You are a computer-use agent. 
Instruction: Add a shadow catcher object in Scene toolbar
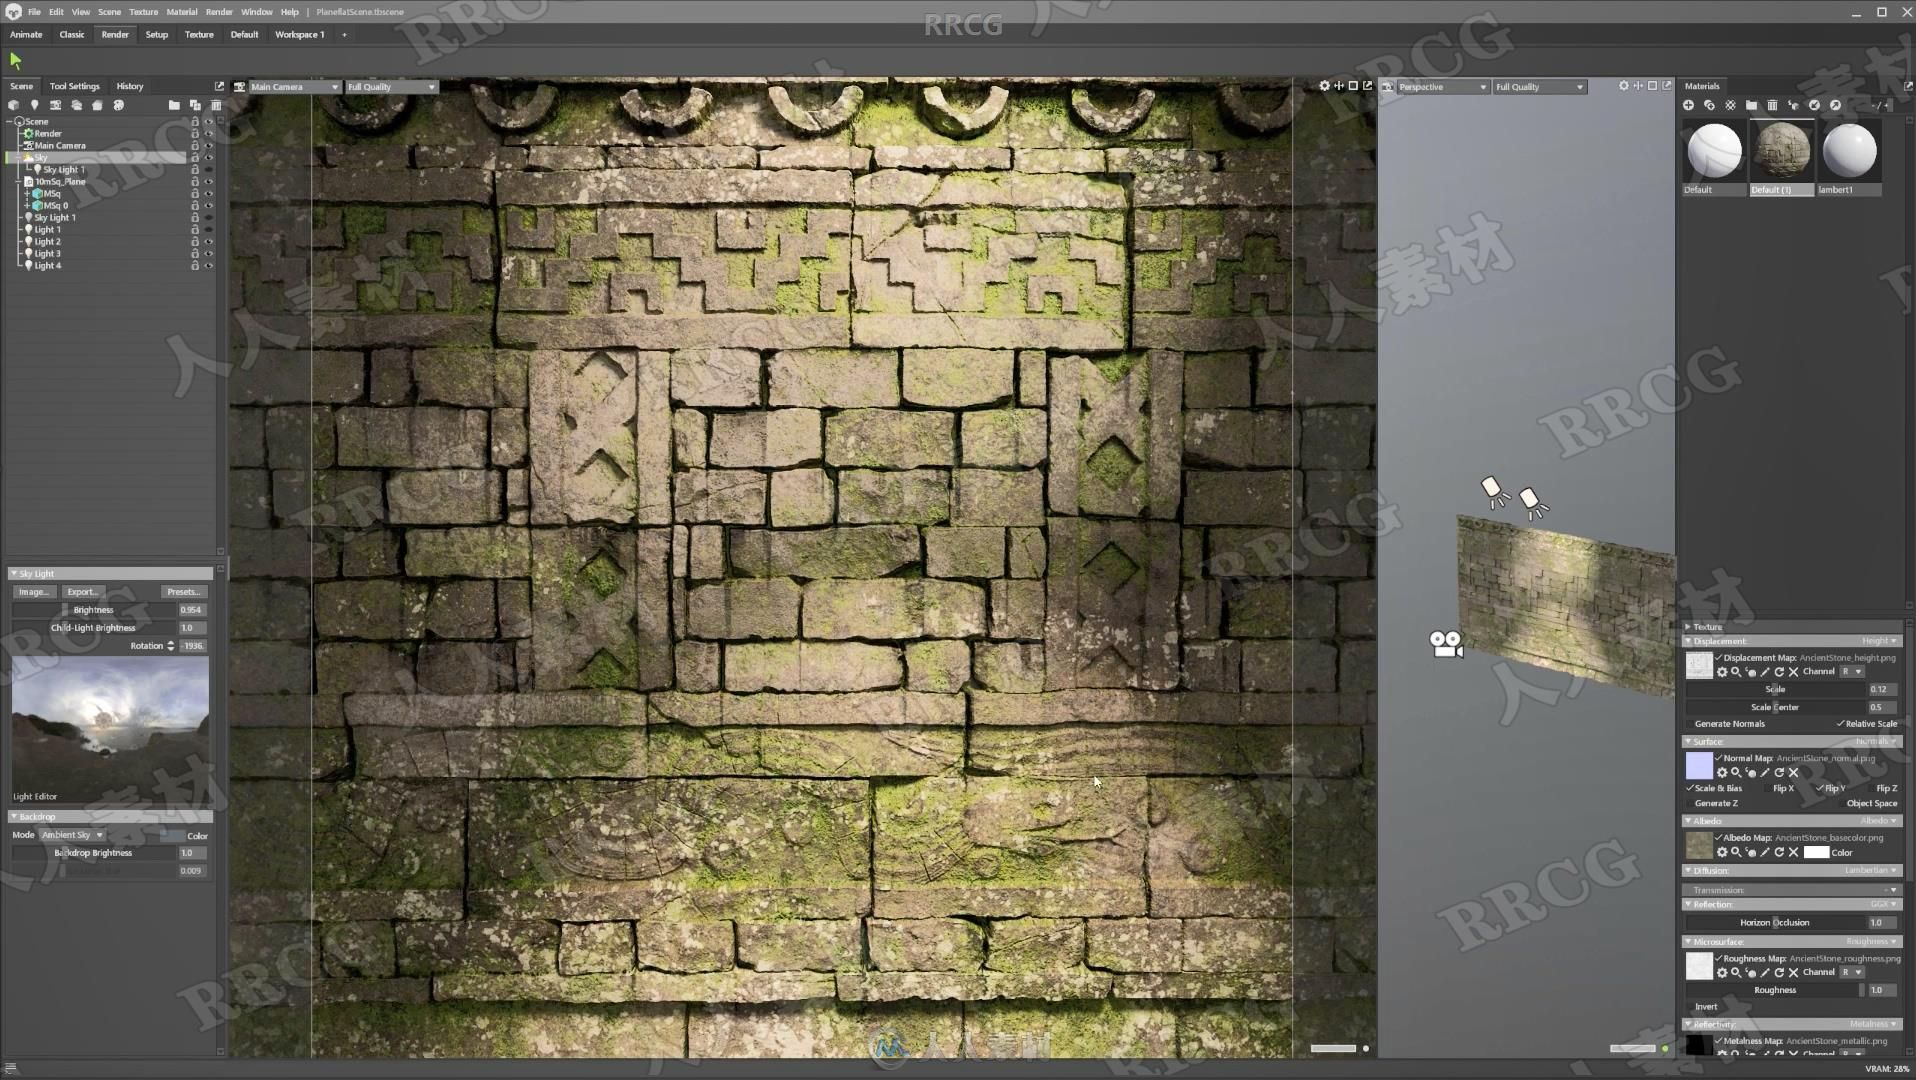[x=76, y=105]
